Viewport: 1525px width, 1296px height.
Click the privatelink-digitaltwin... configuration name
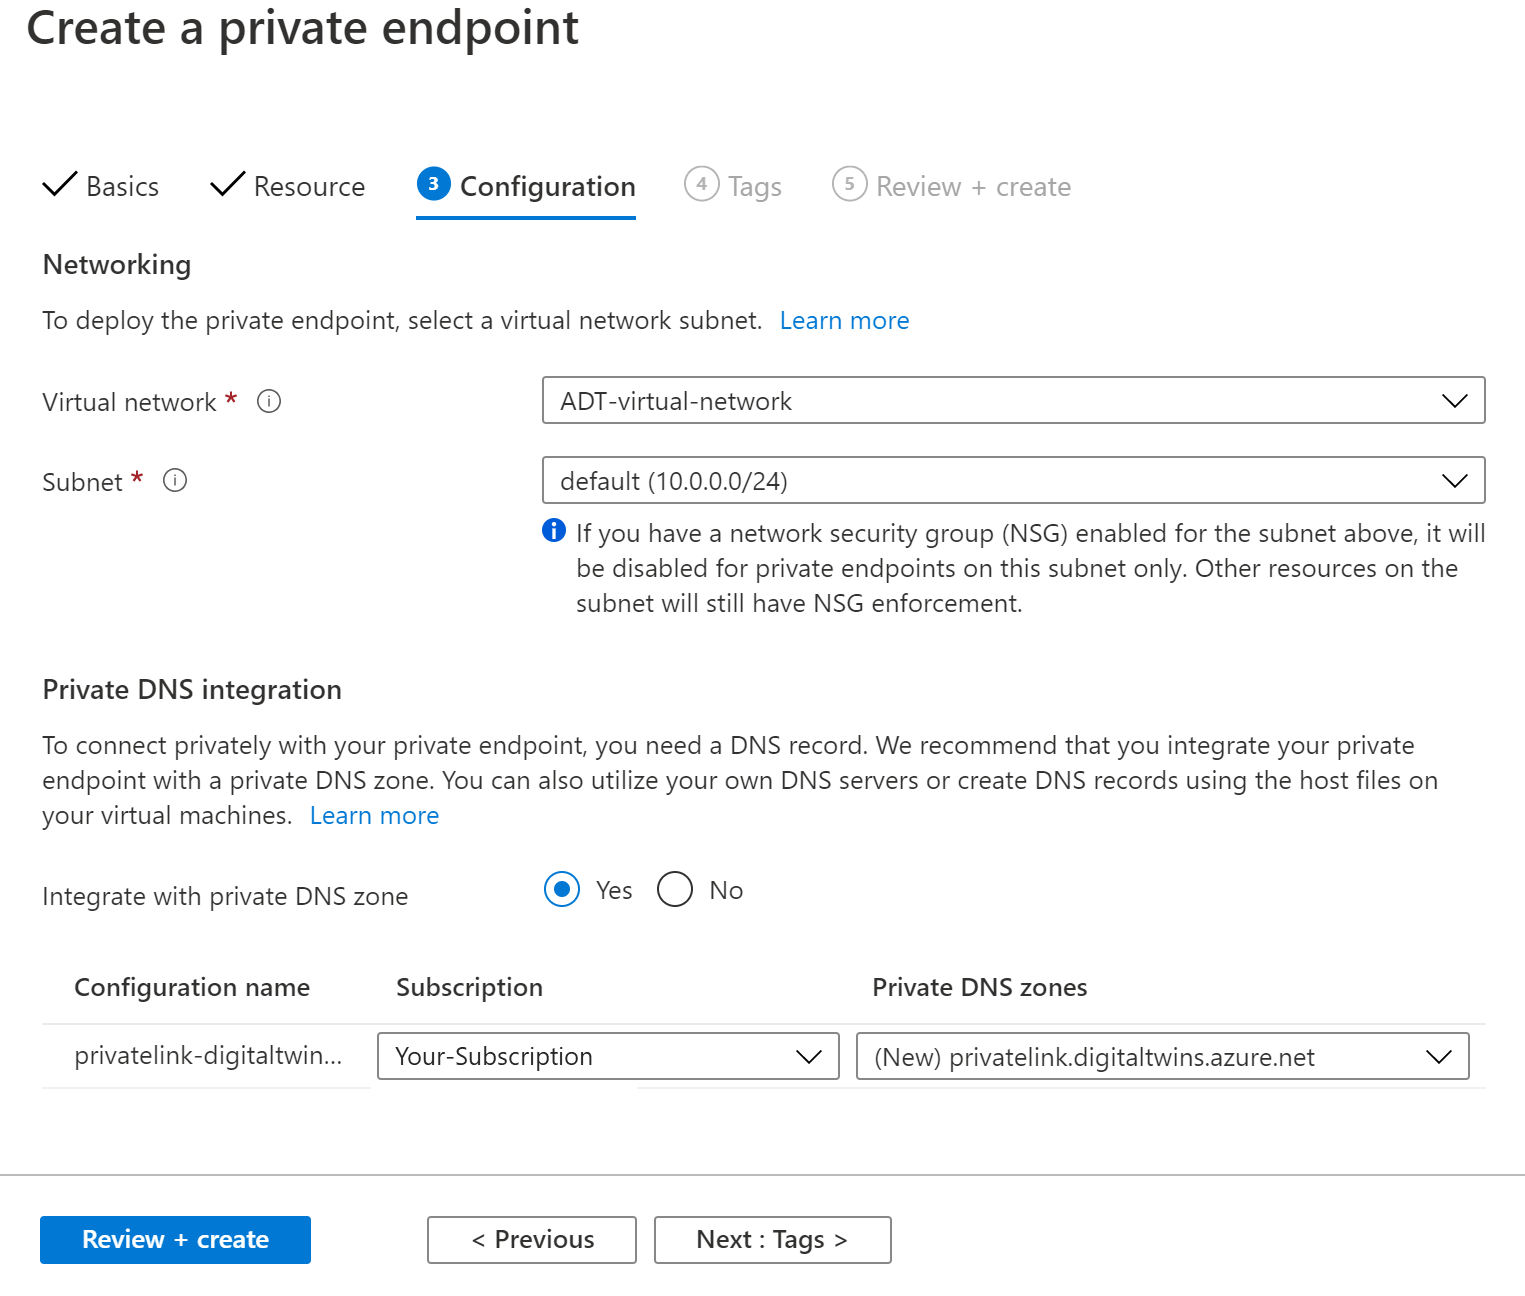coord(208,1056)
